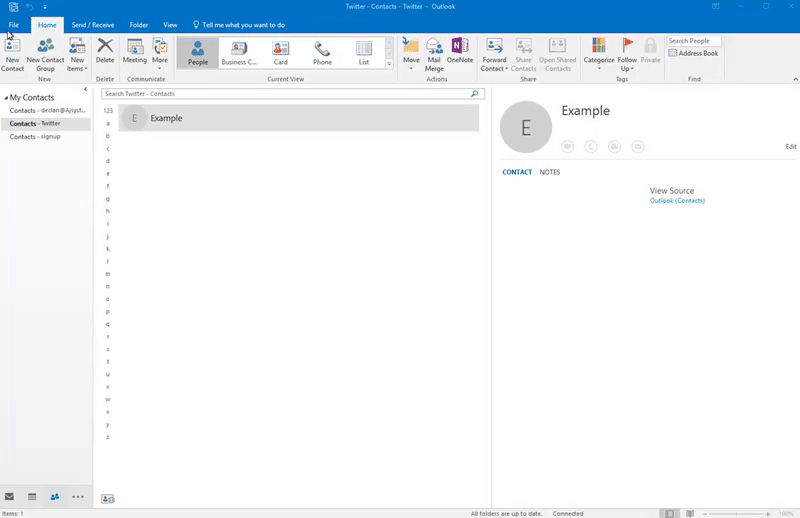Open the File tab

[14, 24]
